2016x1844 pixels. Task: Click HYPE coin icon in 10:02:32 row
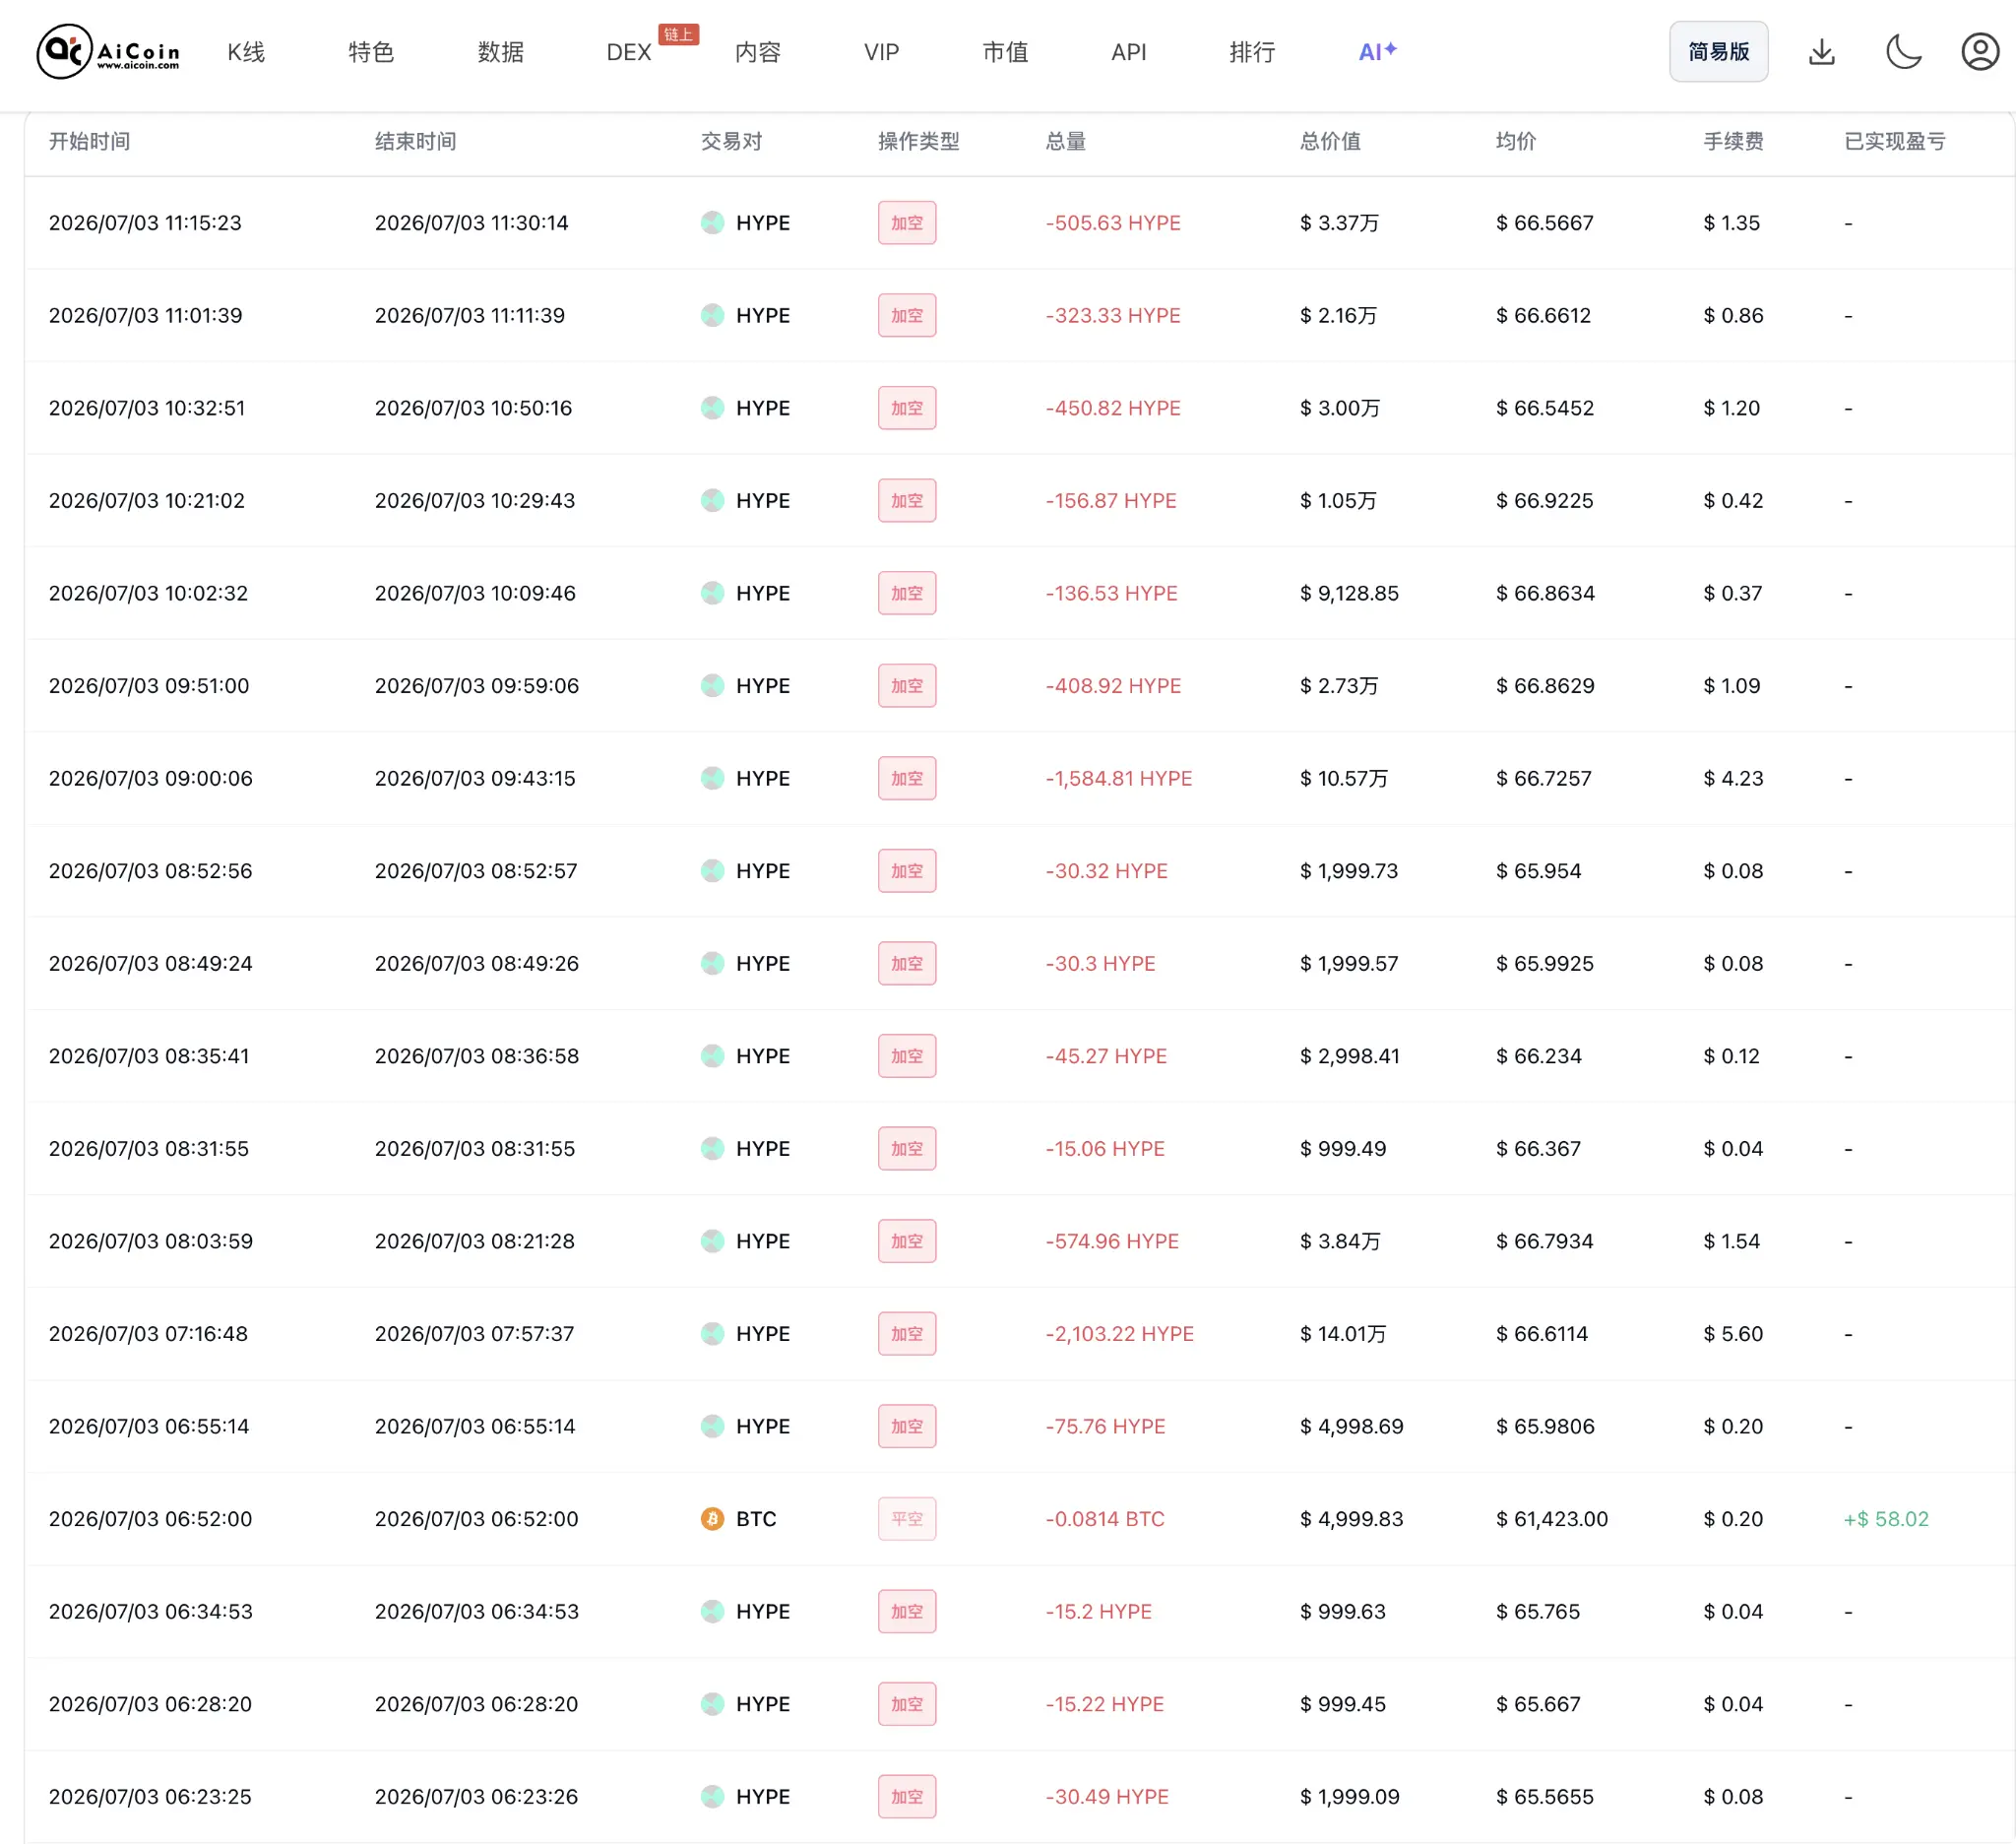(712, 592)
